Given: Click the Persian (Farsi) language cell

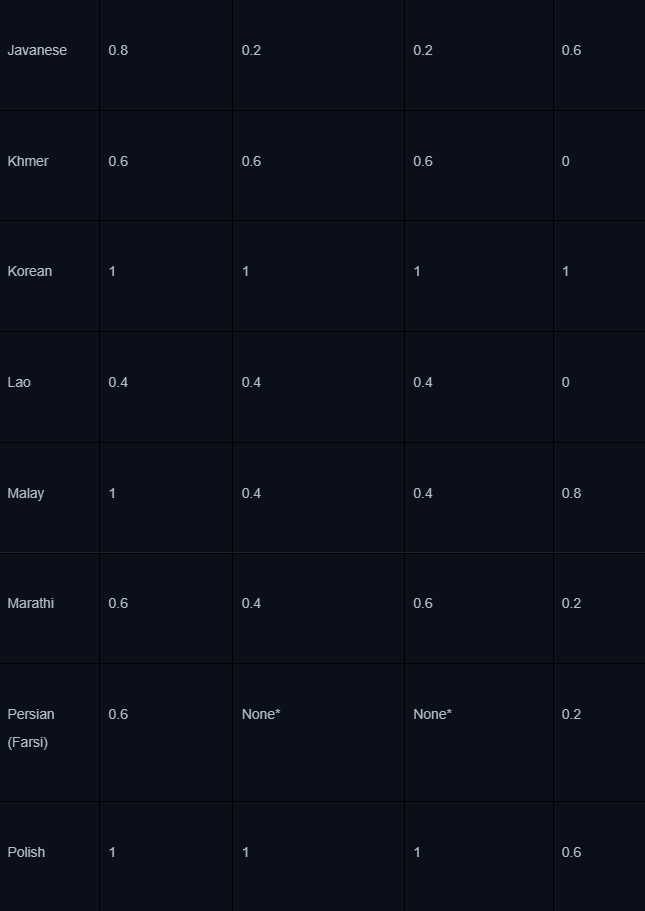Looking at the screenshot, I should (31, 728).
